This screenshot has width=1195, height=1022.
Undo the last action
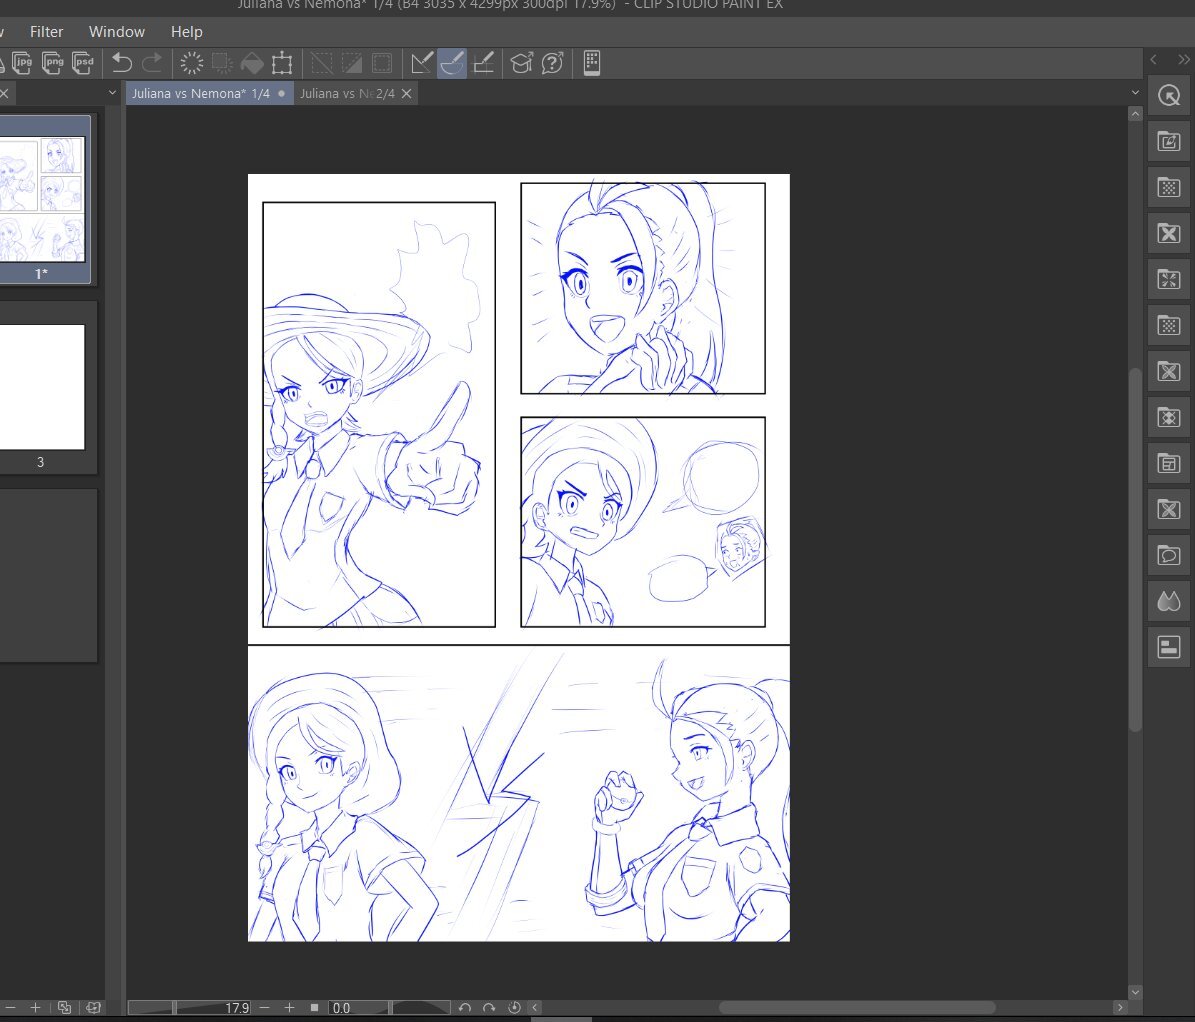(x=122, y=62)
